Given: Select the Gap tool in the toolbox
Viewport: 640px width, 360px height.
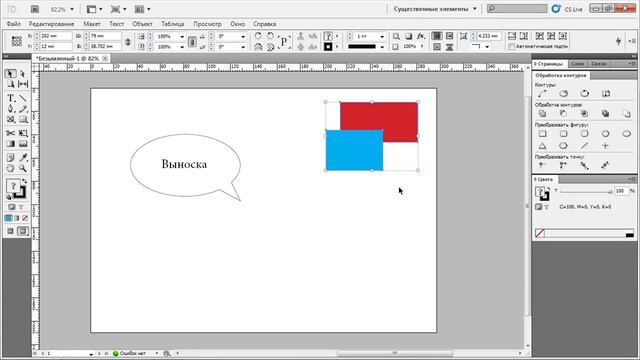Looking at the screenshot, I should coord(23,84).
